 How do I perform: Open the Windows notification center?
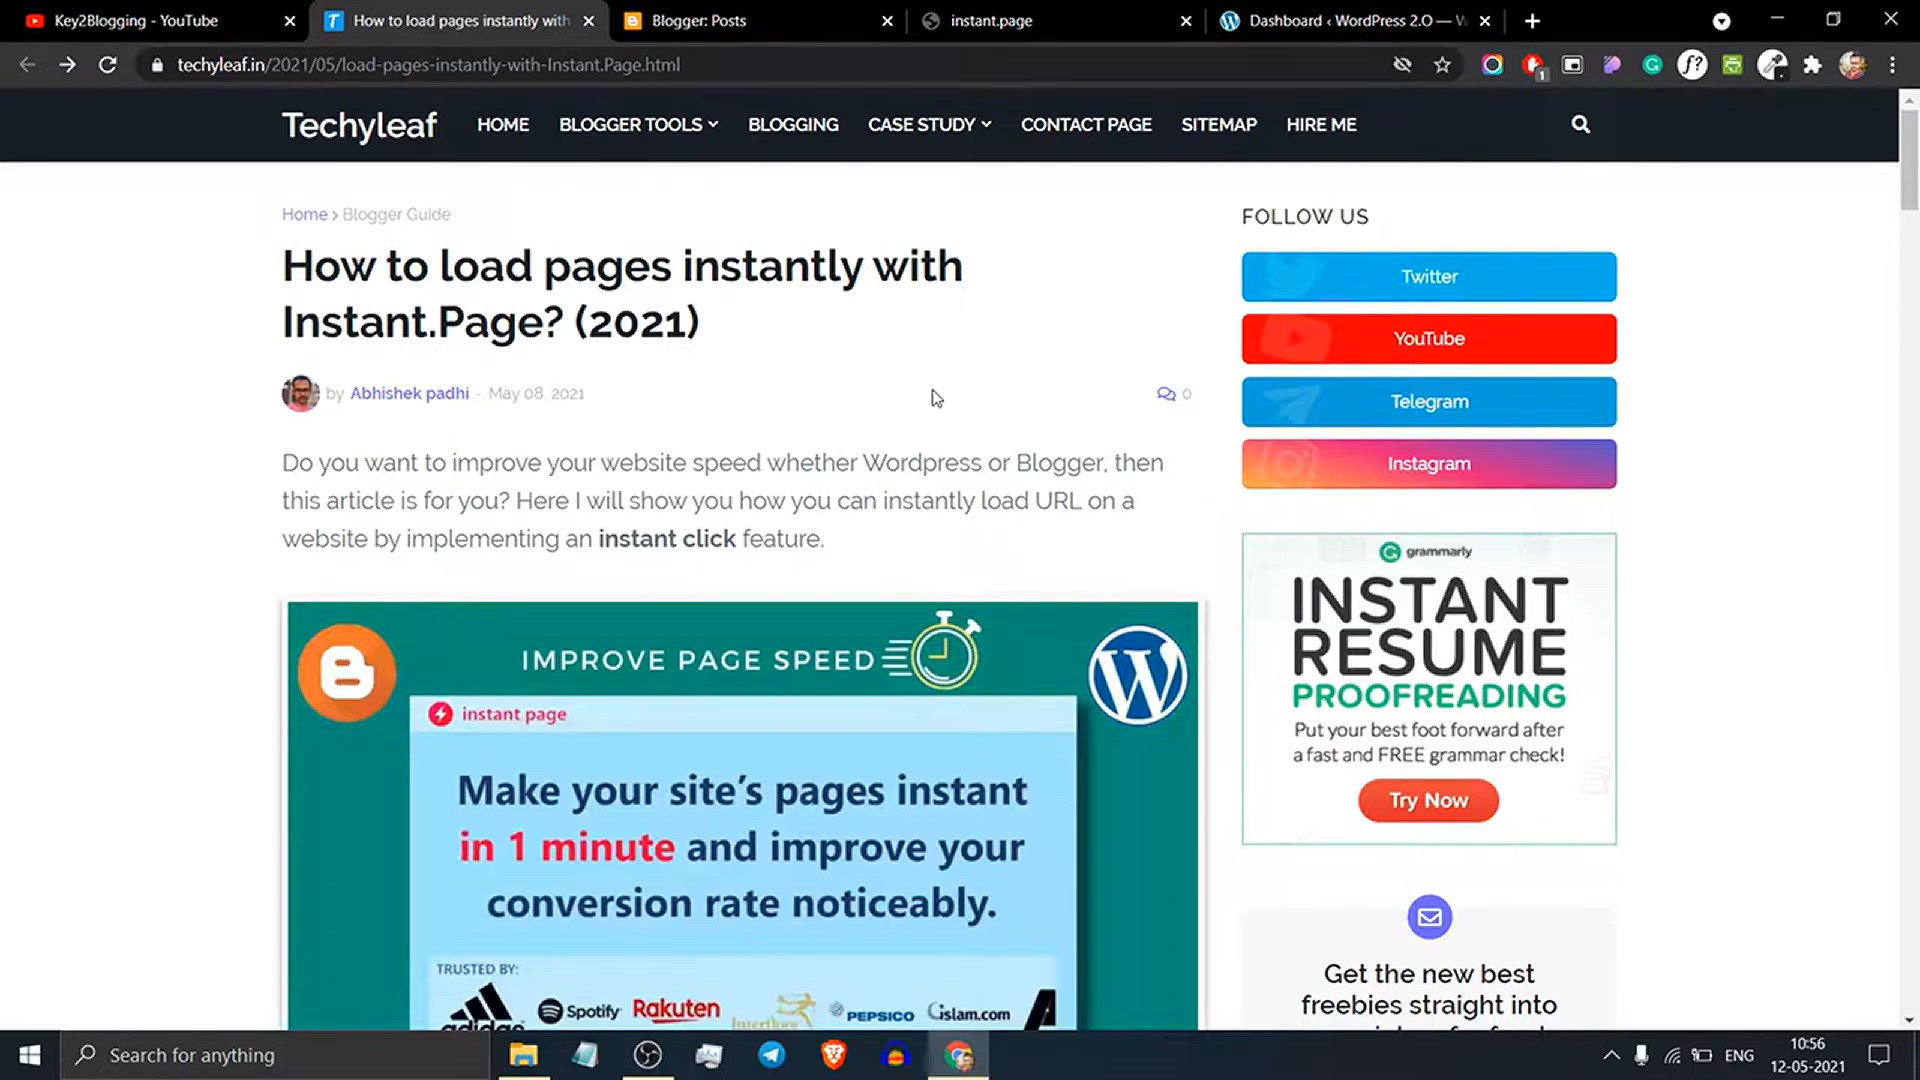pyautogui.click(x=1879, y=1055)
